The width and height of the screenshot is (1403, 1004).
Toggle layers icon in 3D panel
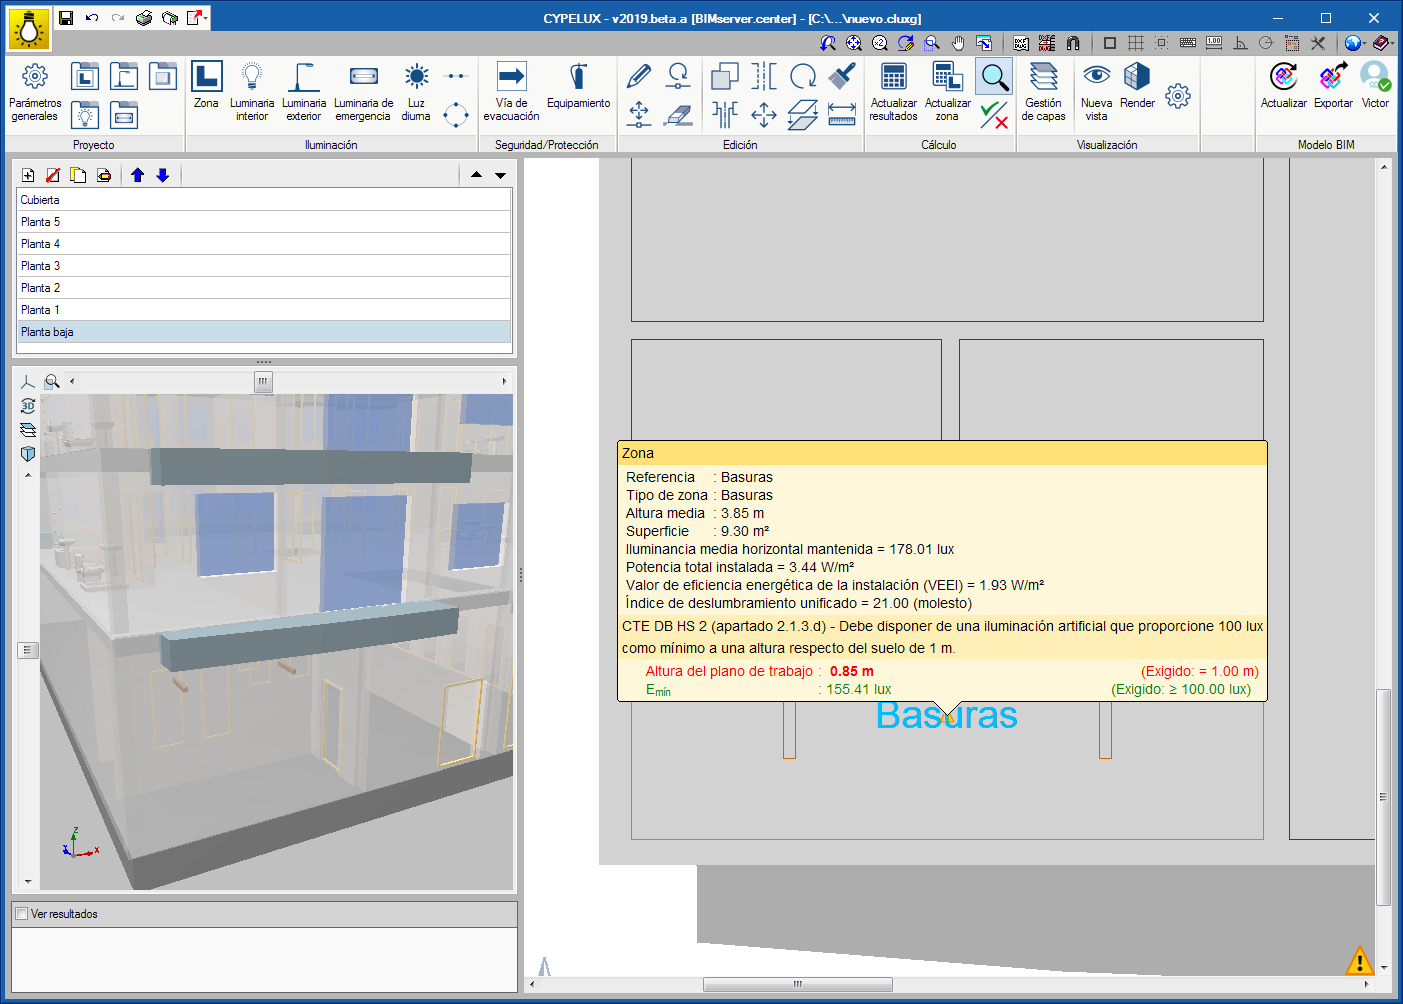coord(28,430)
